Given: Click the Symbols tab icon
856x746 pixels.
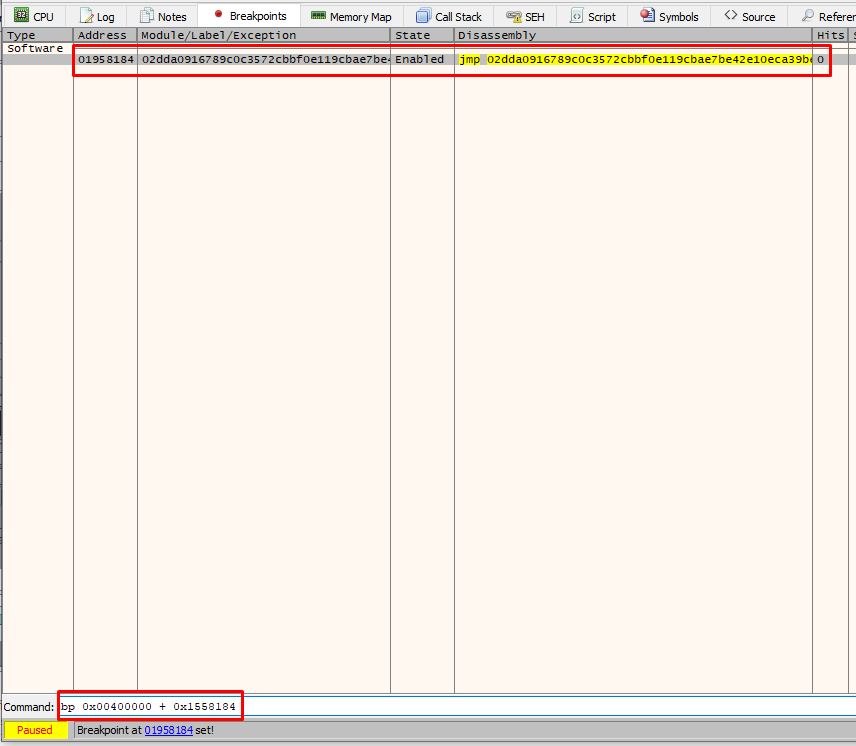Looking at the screenshot, I should (x=647, y=15).
